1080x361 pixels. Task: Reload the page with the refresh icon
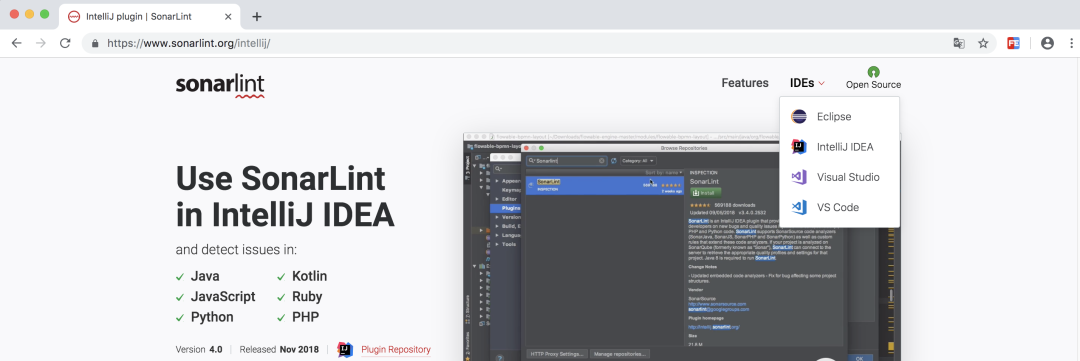(65, 43)
